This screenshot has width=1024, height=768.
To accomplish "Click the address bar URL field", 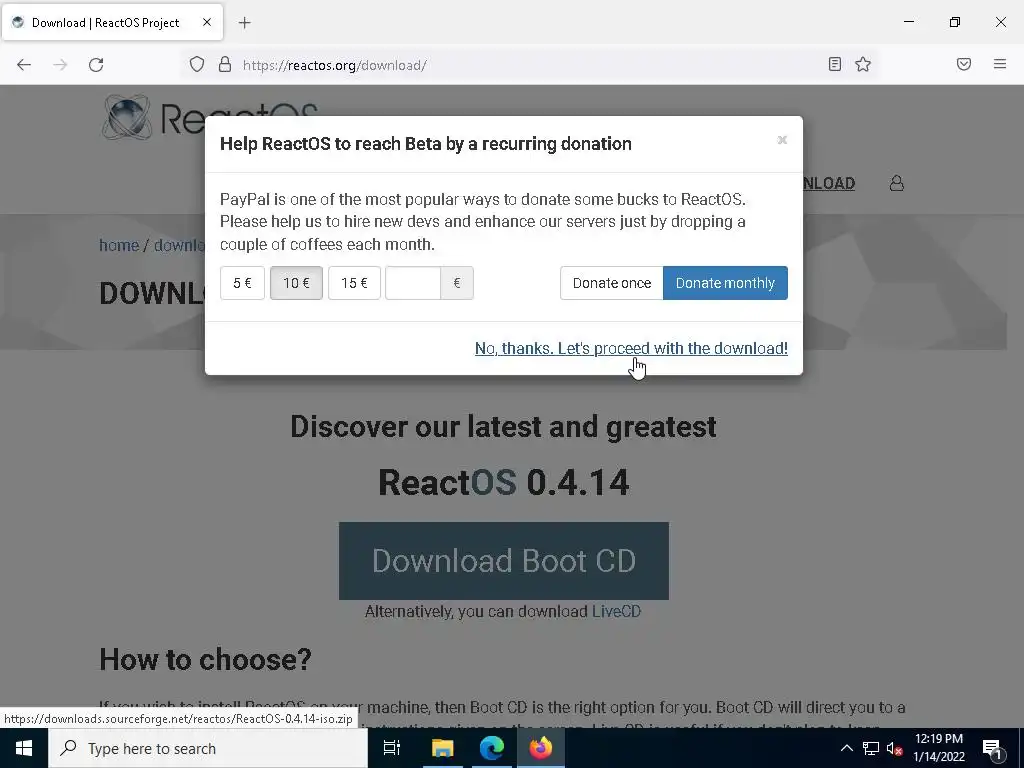I will click(529, 65).
